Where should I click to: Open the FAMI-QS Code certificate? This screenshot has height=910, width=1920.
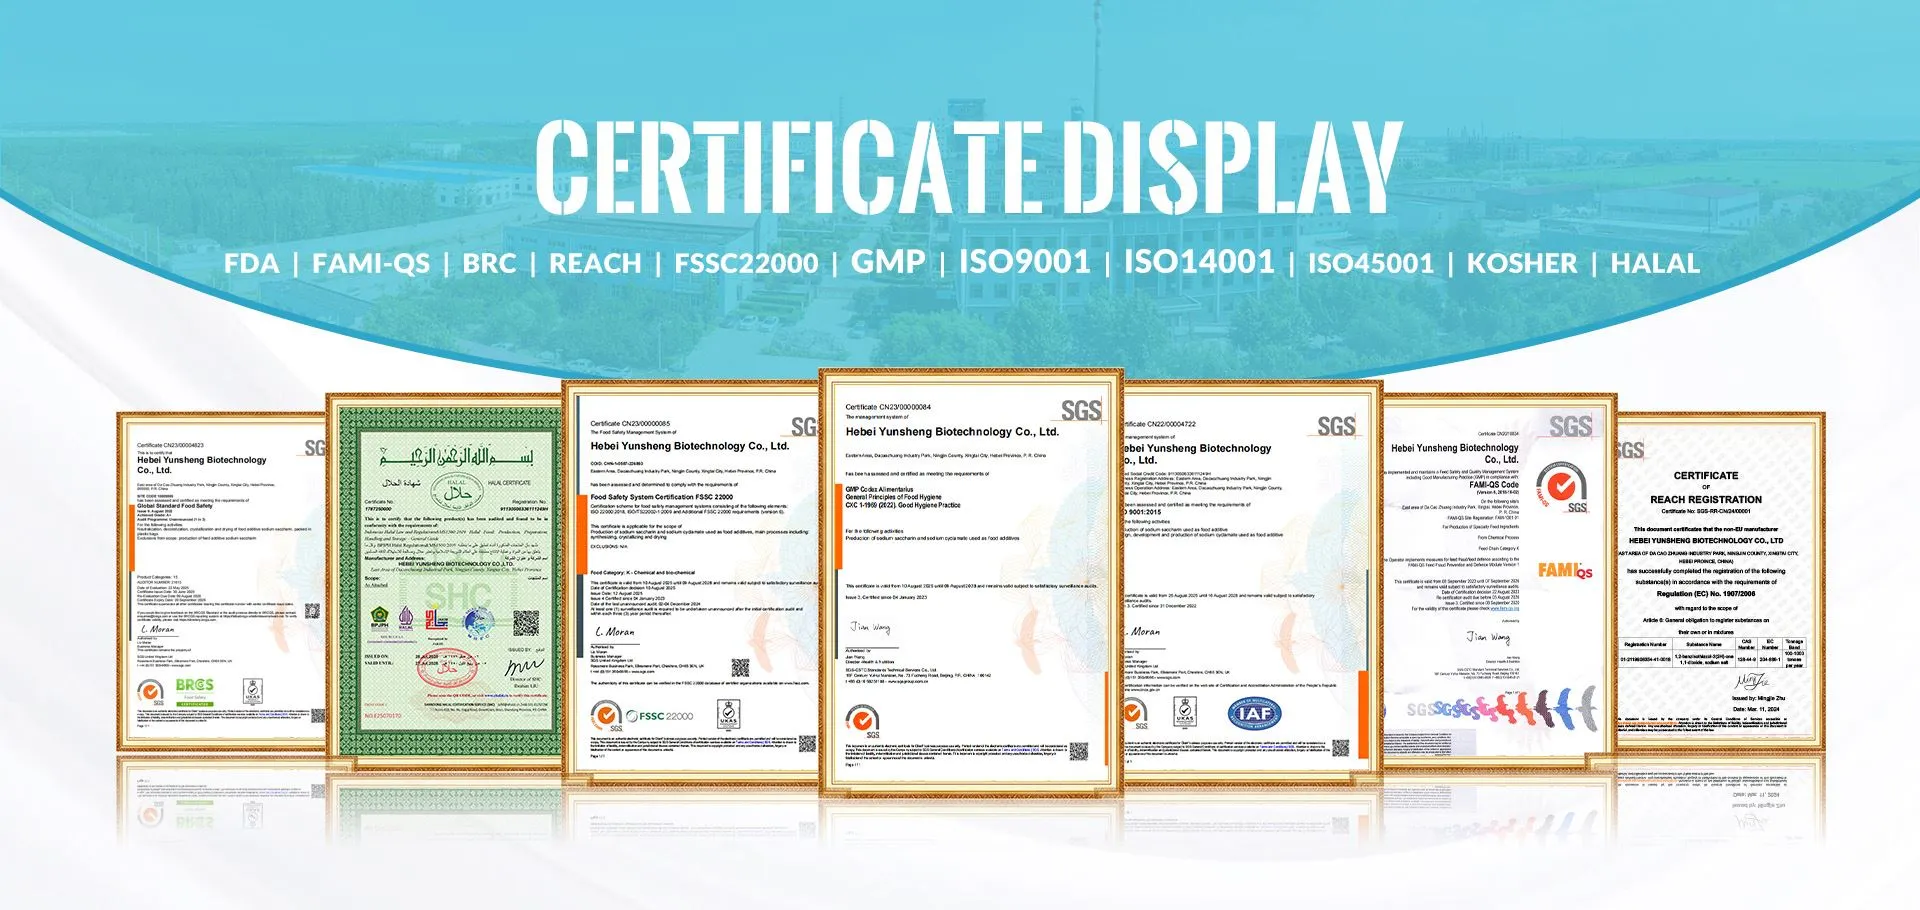point(1498,582)
